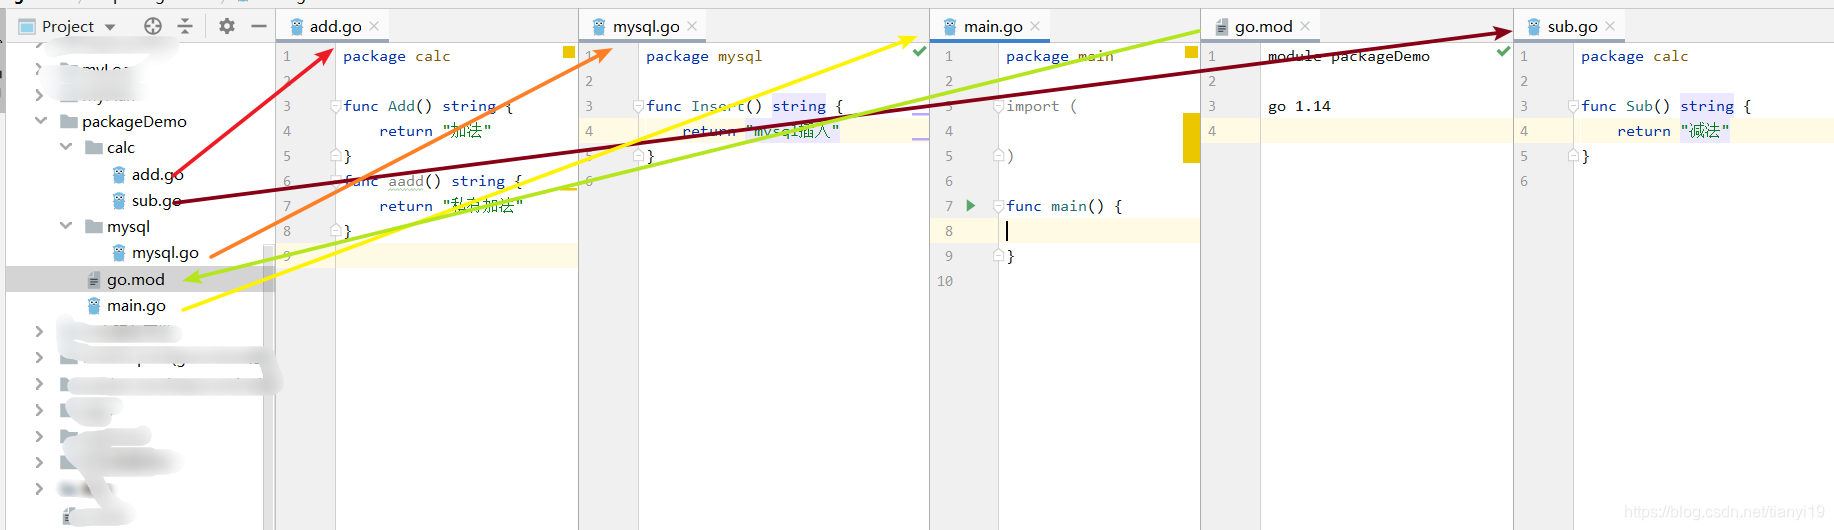
Task: Collapse the calc folder
Action: tap(66, 146)
